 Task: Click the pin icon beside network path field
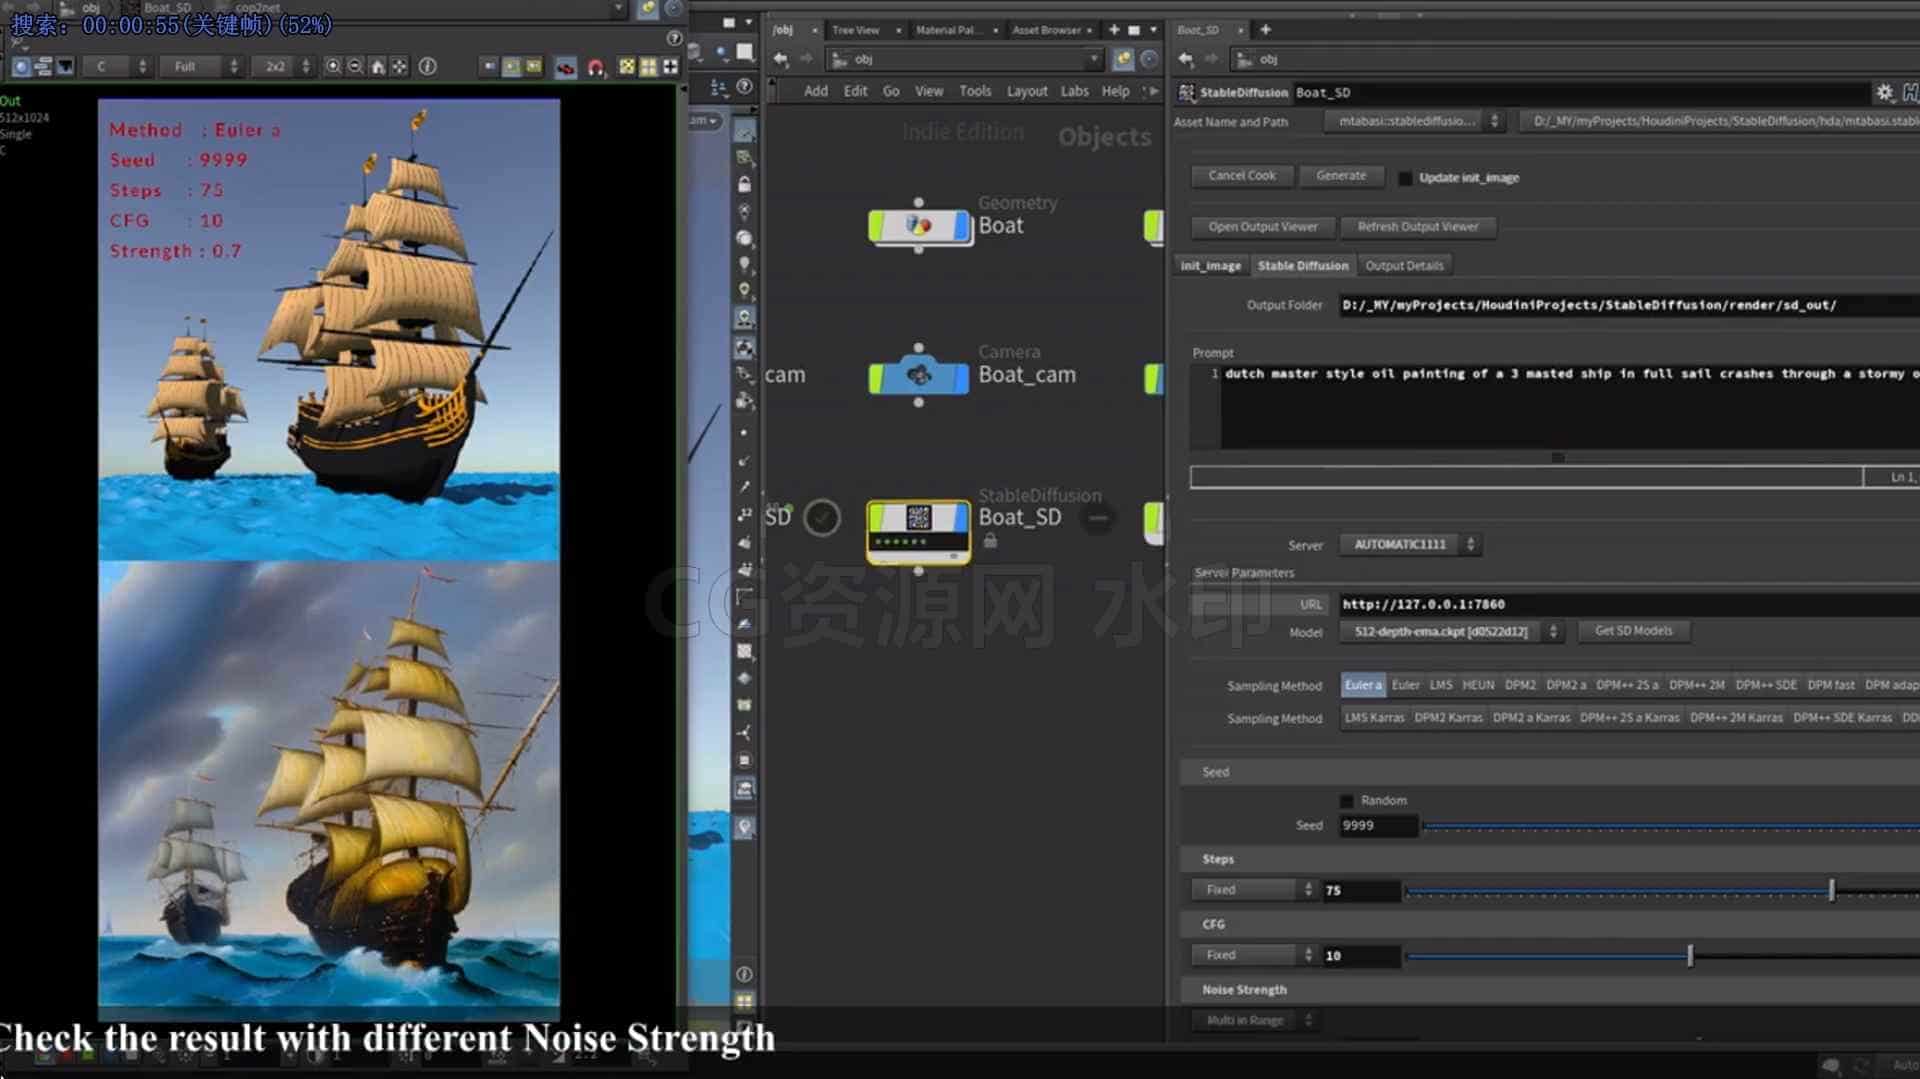tap(1123, 59)
